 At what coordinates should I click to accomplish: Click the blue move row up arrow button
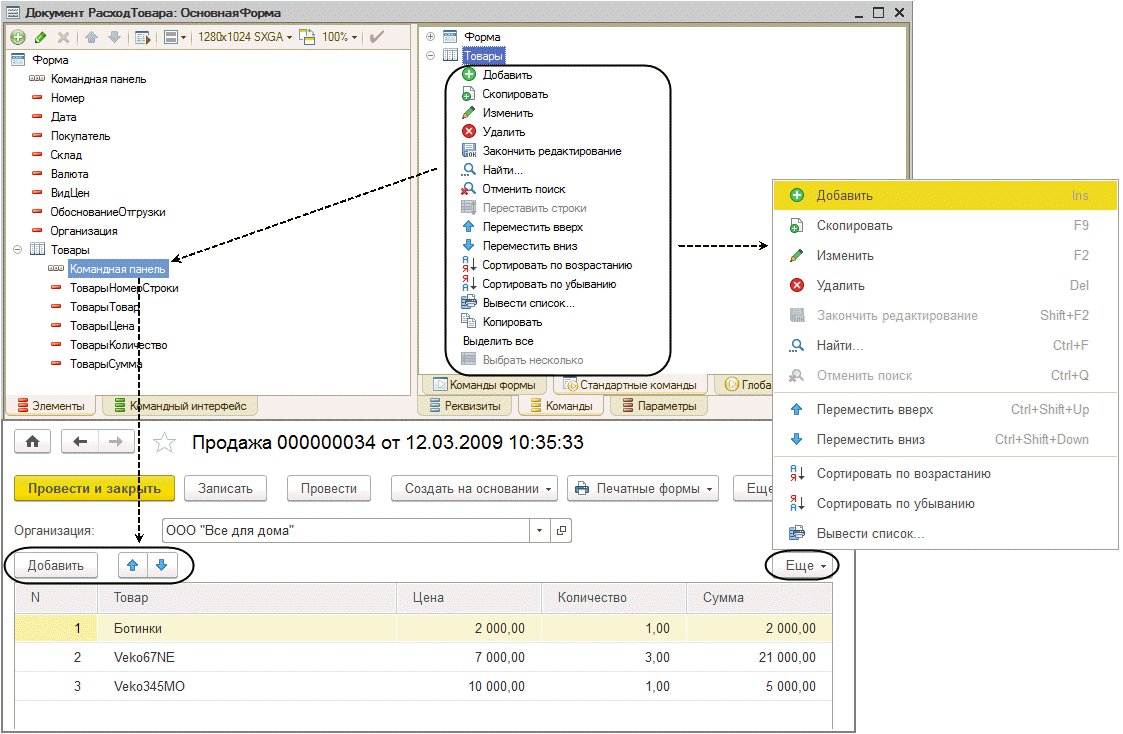[132, 565]
